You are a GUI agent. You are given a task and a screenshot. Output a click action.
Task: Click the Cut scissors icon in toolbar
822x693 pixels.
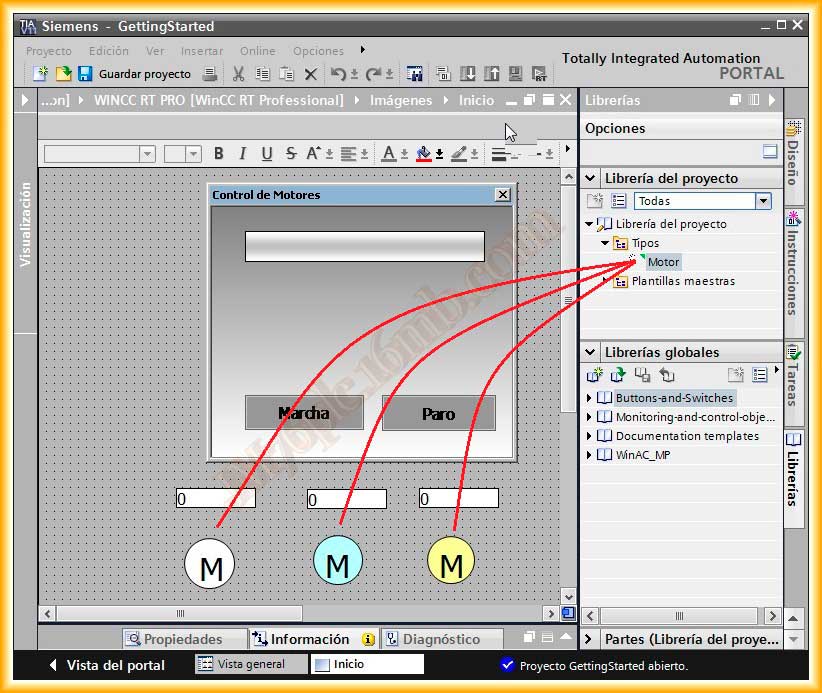click(238, 74)
